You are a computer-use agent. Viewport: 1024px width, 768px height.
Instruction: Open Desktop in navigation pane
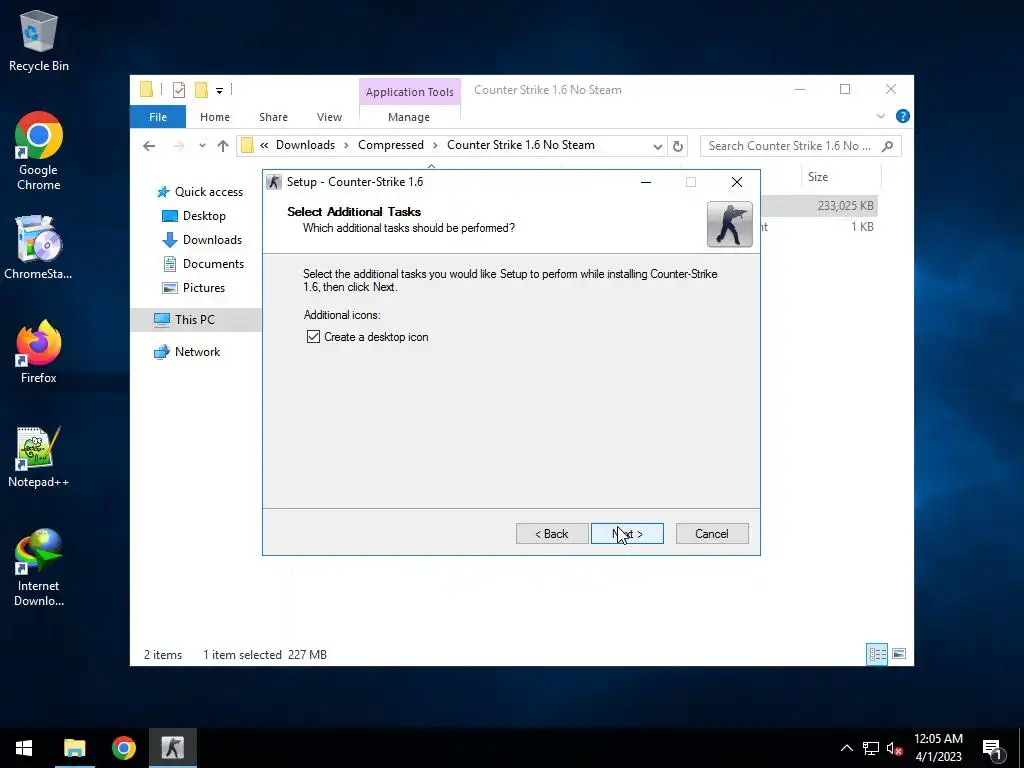click(x=194, y=216)
